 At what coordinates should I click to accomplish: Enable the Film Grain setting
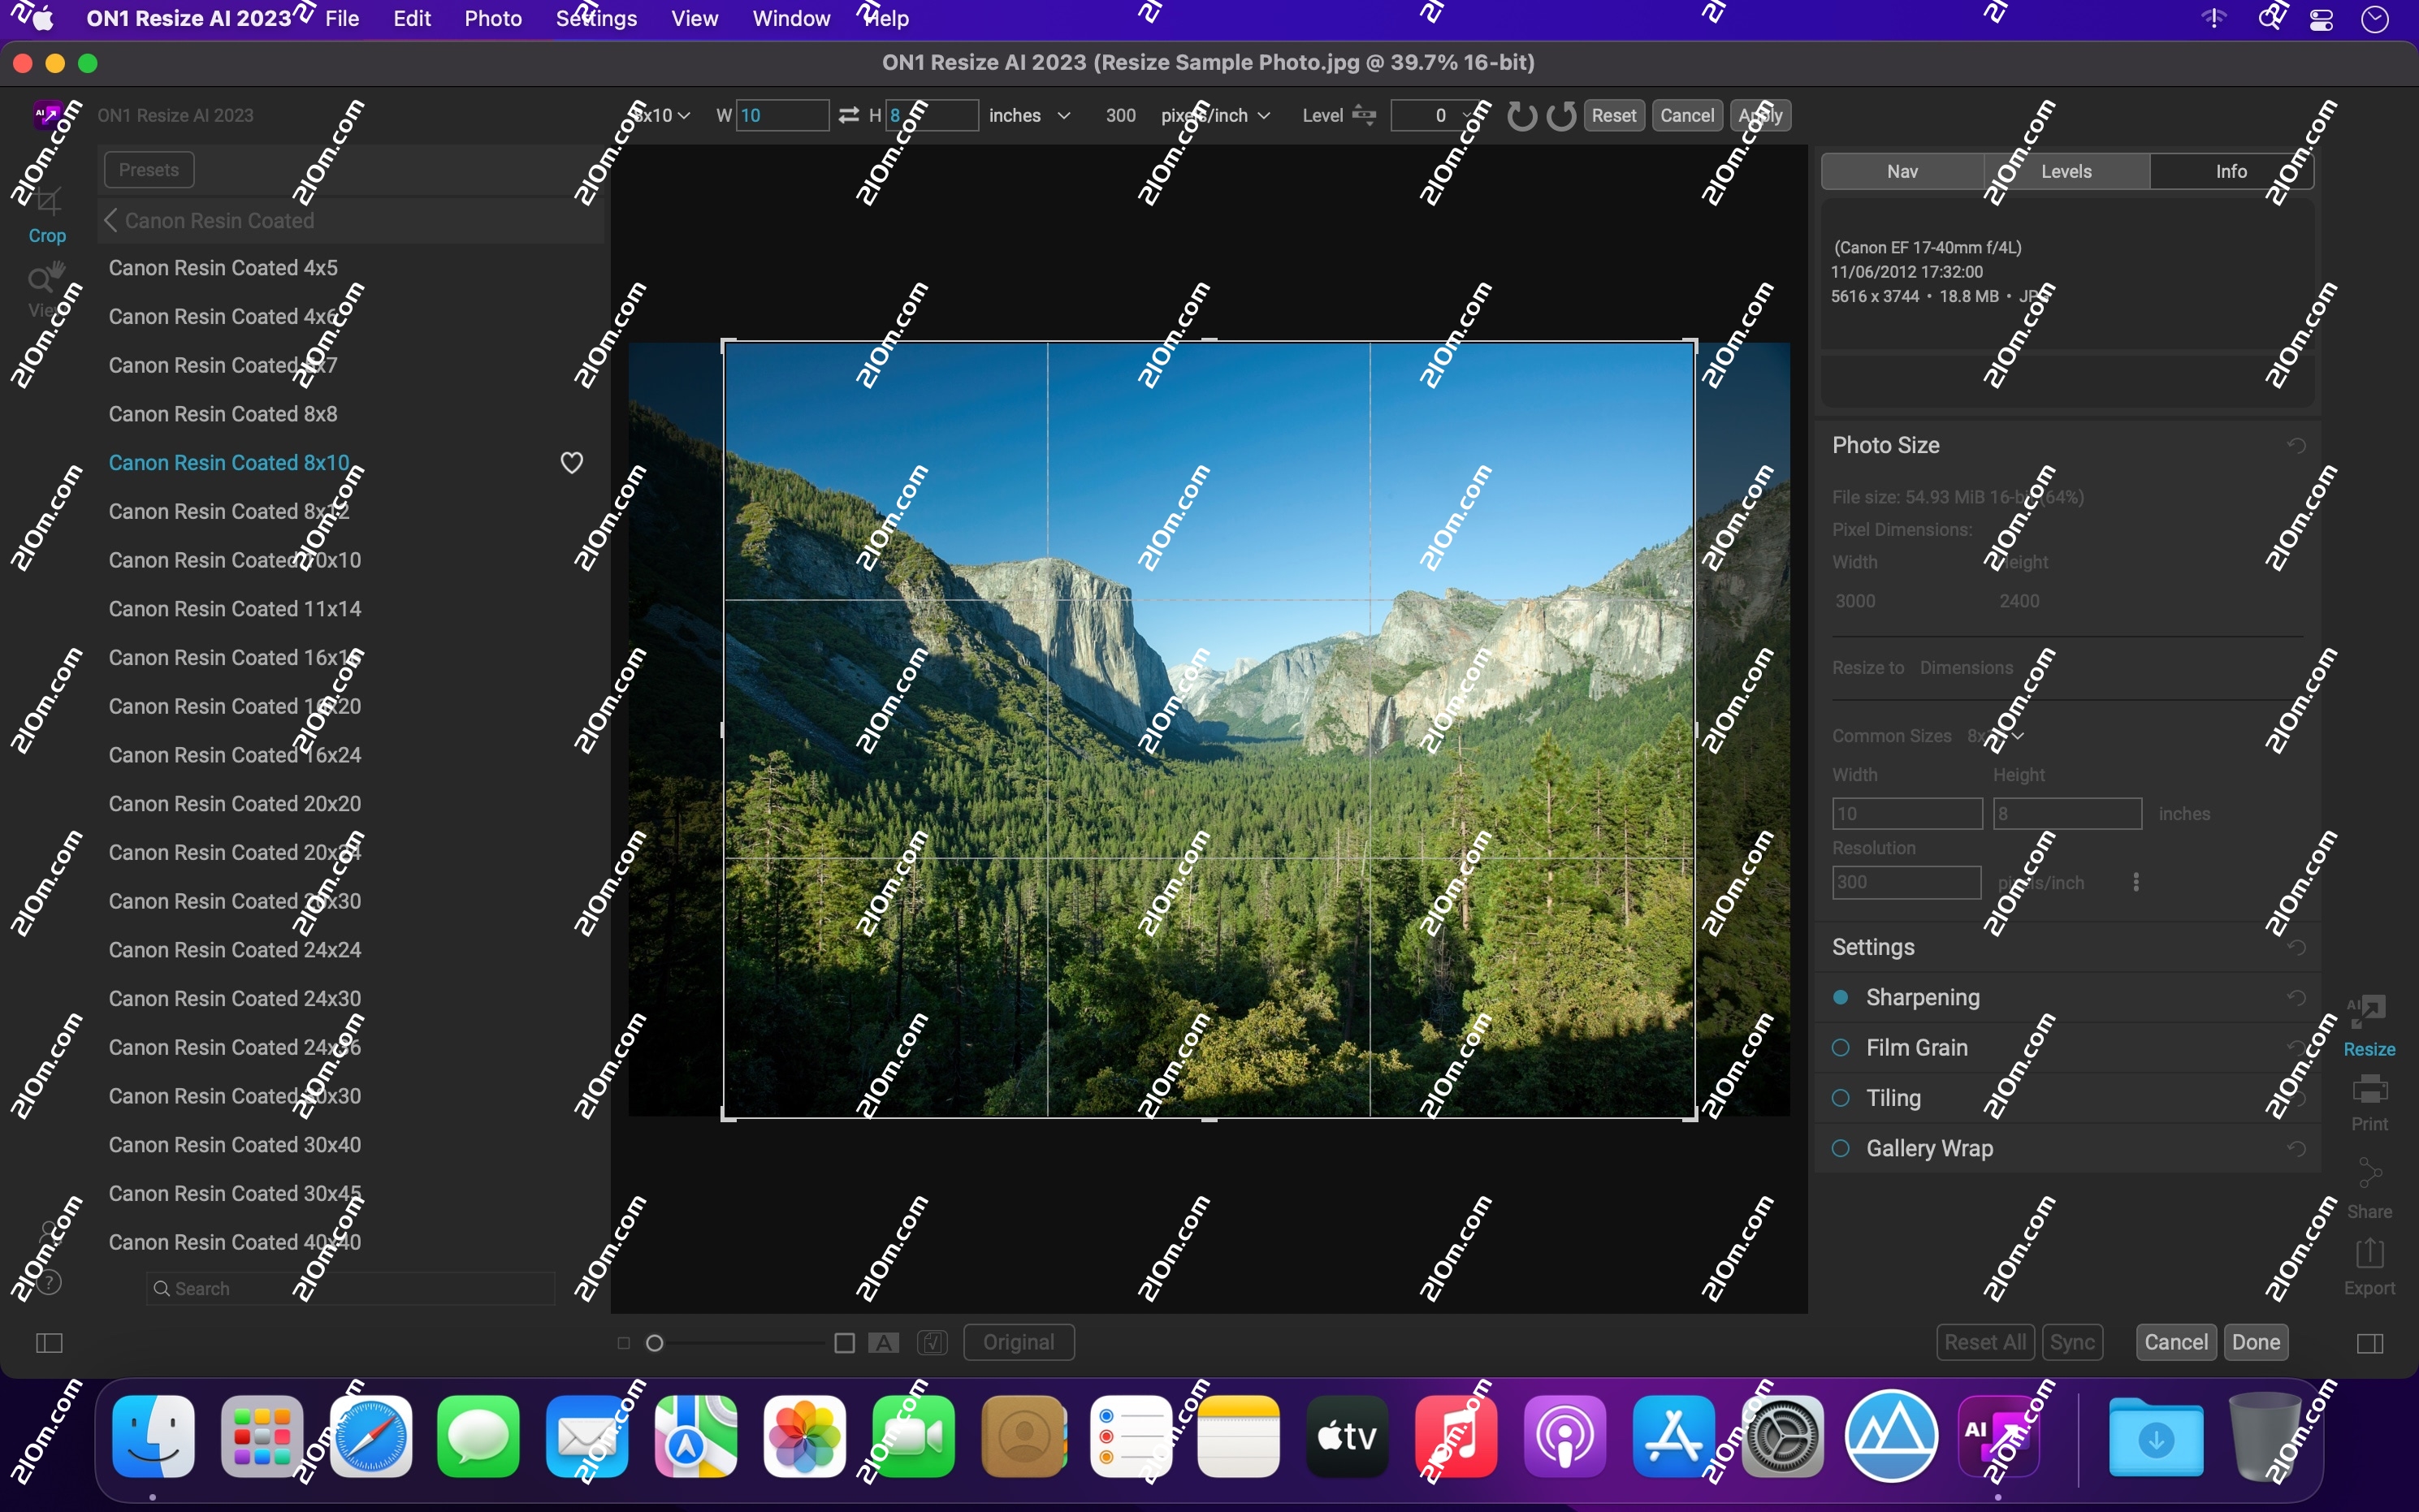click(x=1840, y=1047)
